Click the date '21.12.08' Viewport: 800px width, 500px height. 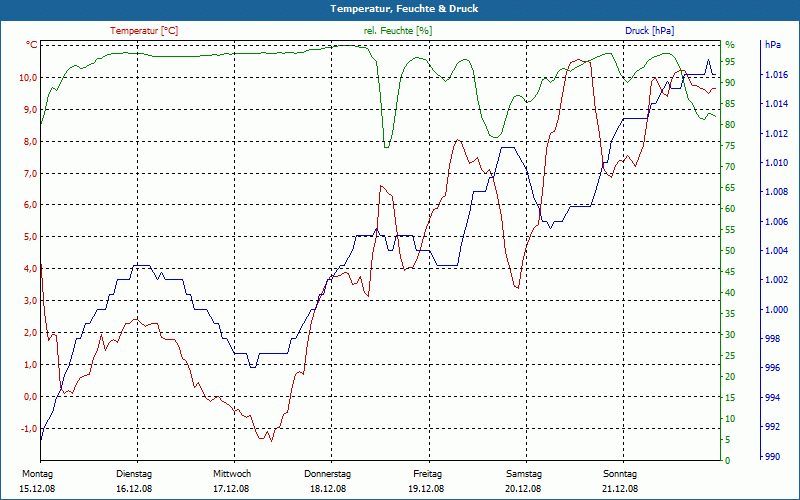point(620,488)
